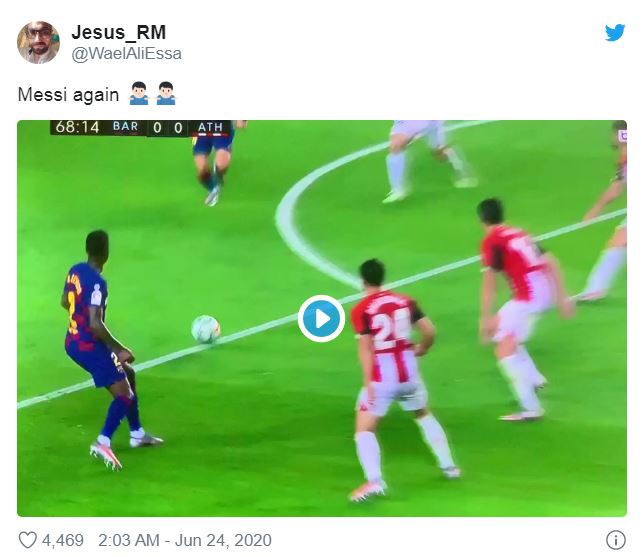This screenshot has height=557, width=642.
Task: Click the ATH team label in the scoreboard
Action: 210,127
